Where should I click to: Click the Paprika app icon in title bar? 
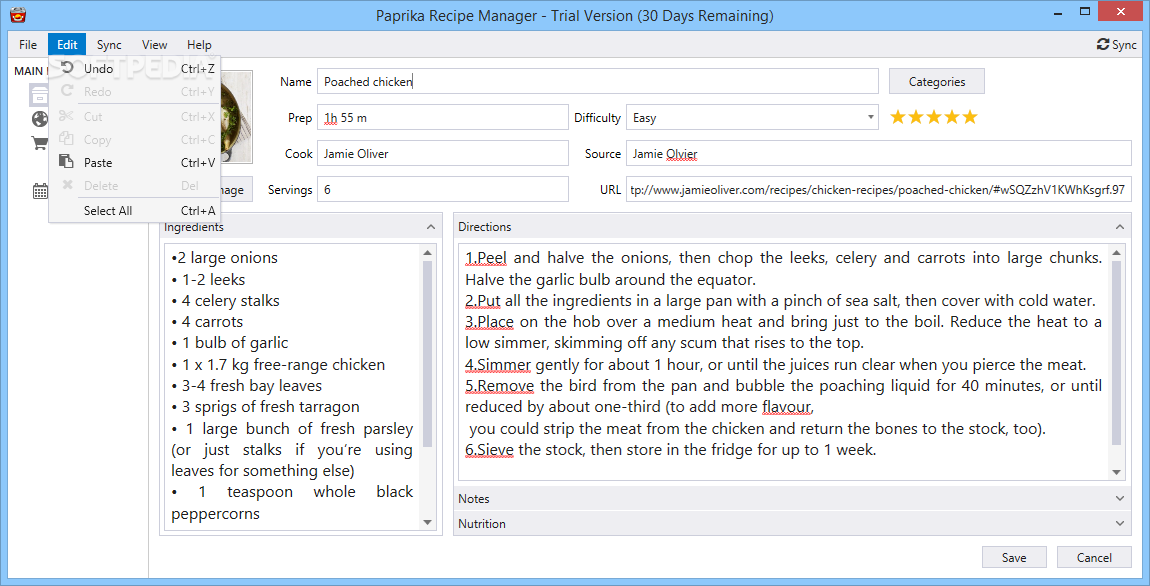tap(19, 15)
